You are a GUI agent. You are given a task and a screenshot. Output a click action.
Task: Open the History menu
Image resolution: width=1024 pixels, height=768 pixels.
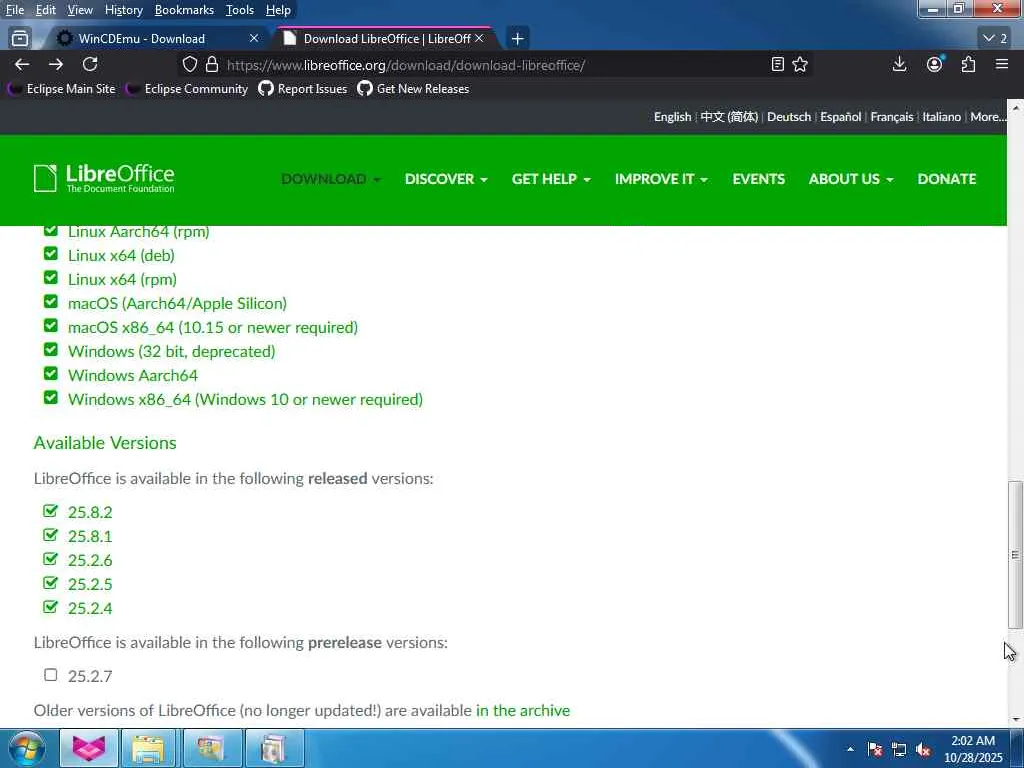123,10
